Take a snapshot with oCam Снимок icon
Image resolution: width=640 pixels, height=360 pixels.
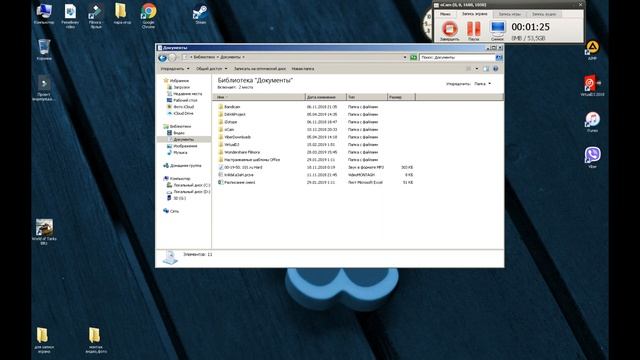498,30
